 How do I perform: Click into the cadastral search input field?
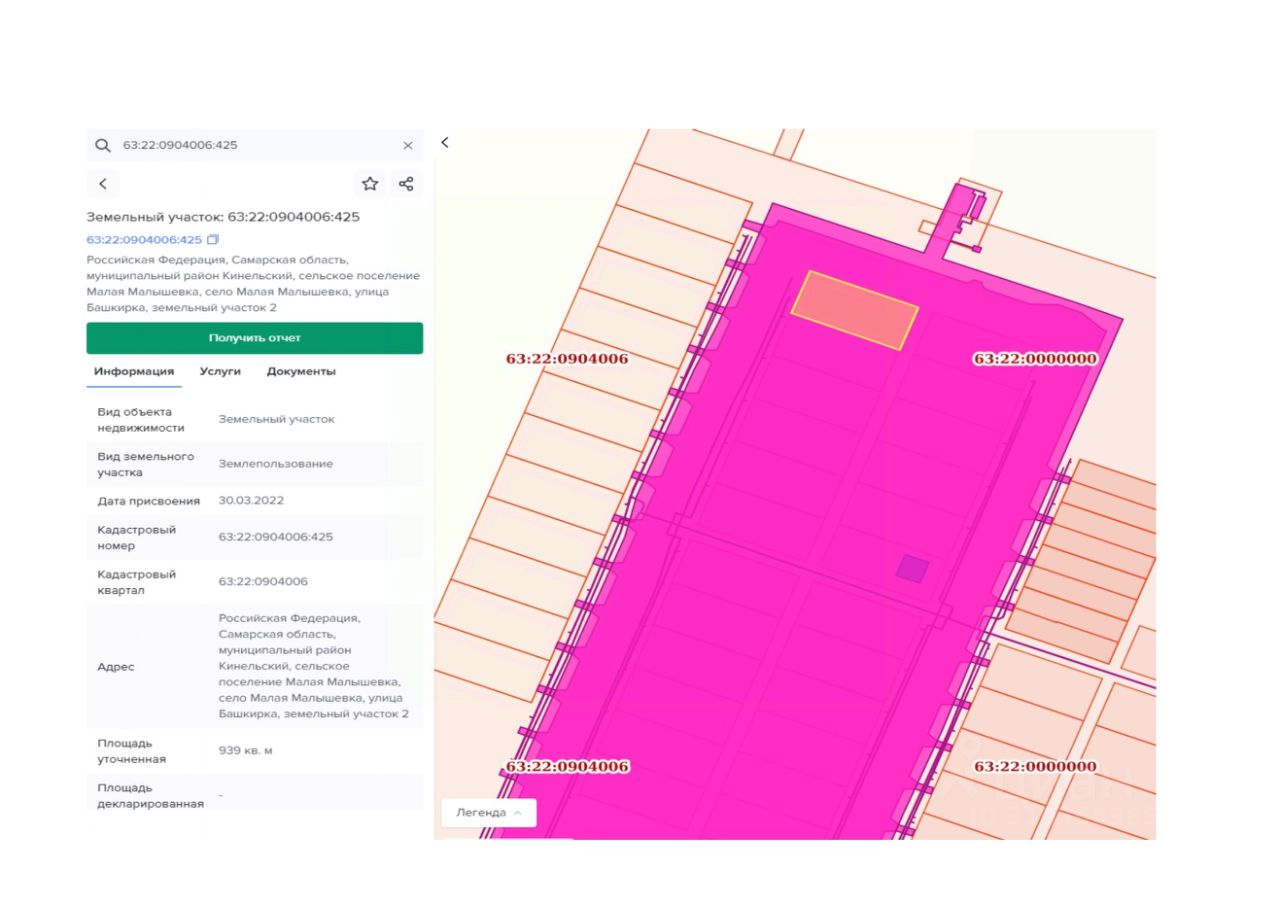(x=255, y=145)
